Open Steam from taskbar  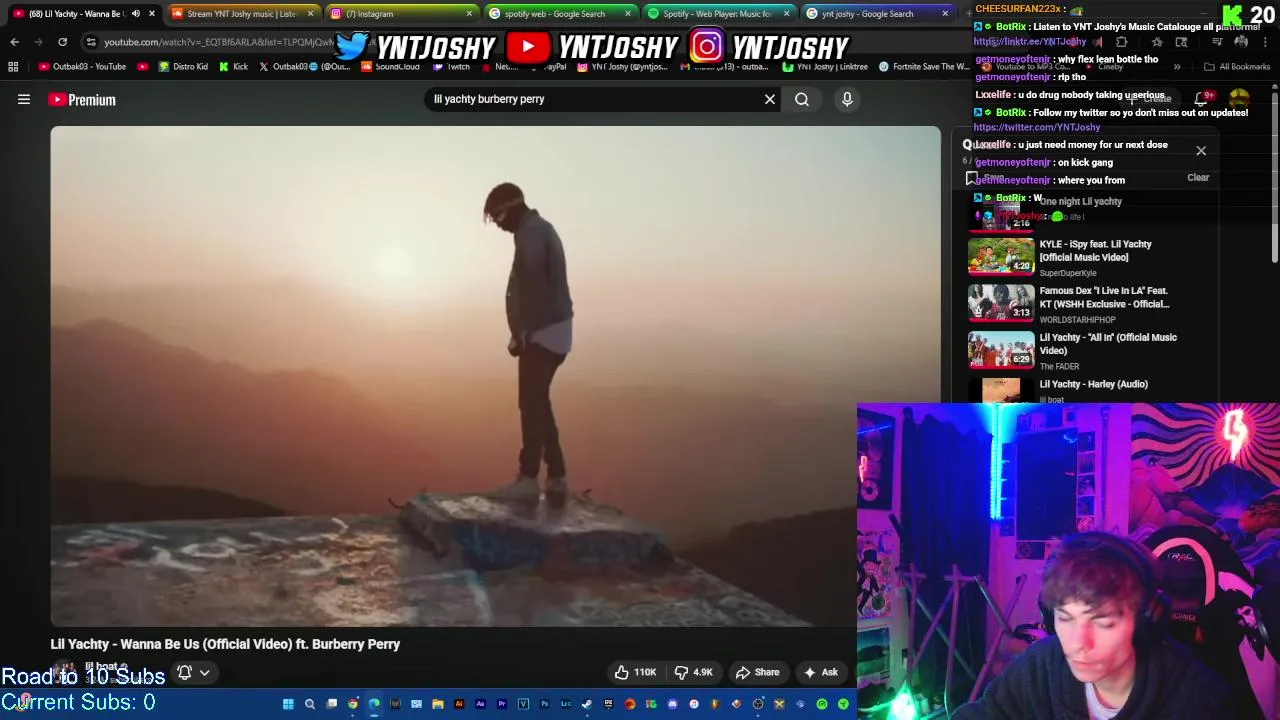tap(587, 704)
